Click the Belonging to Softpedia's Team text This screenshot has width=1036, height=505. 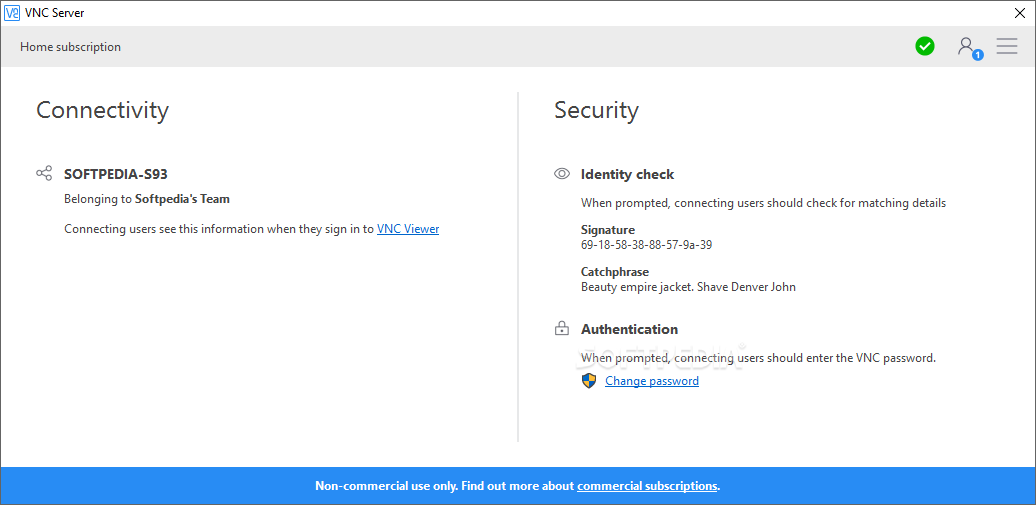coord(147,198)
